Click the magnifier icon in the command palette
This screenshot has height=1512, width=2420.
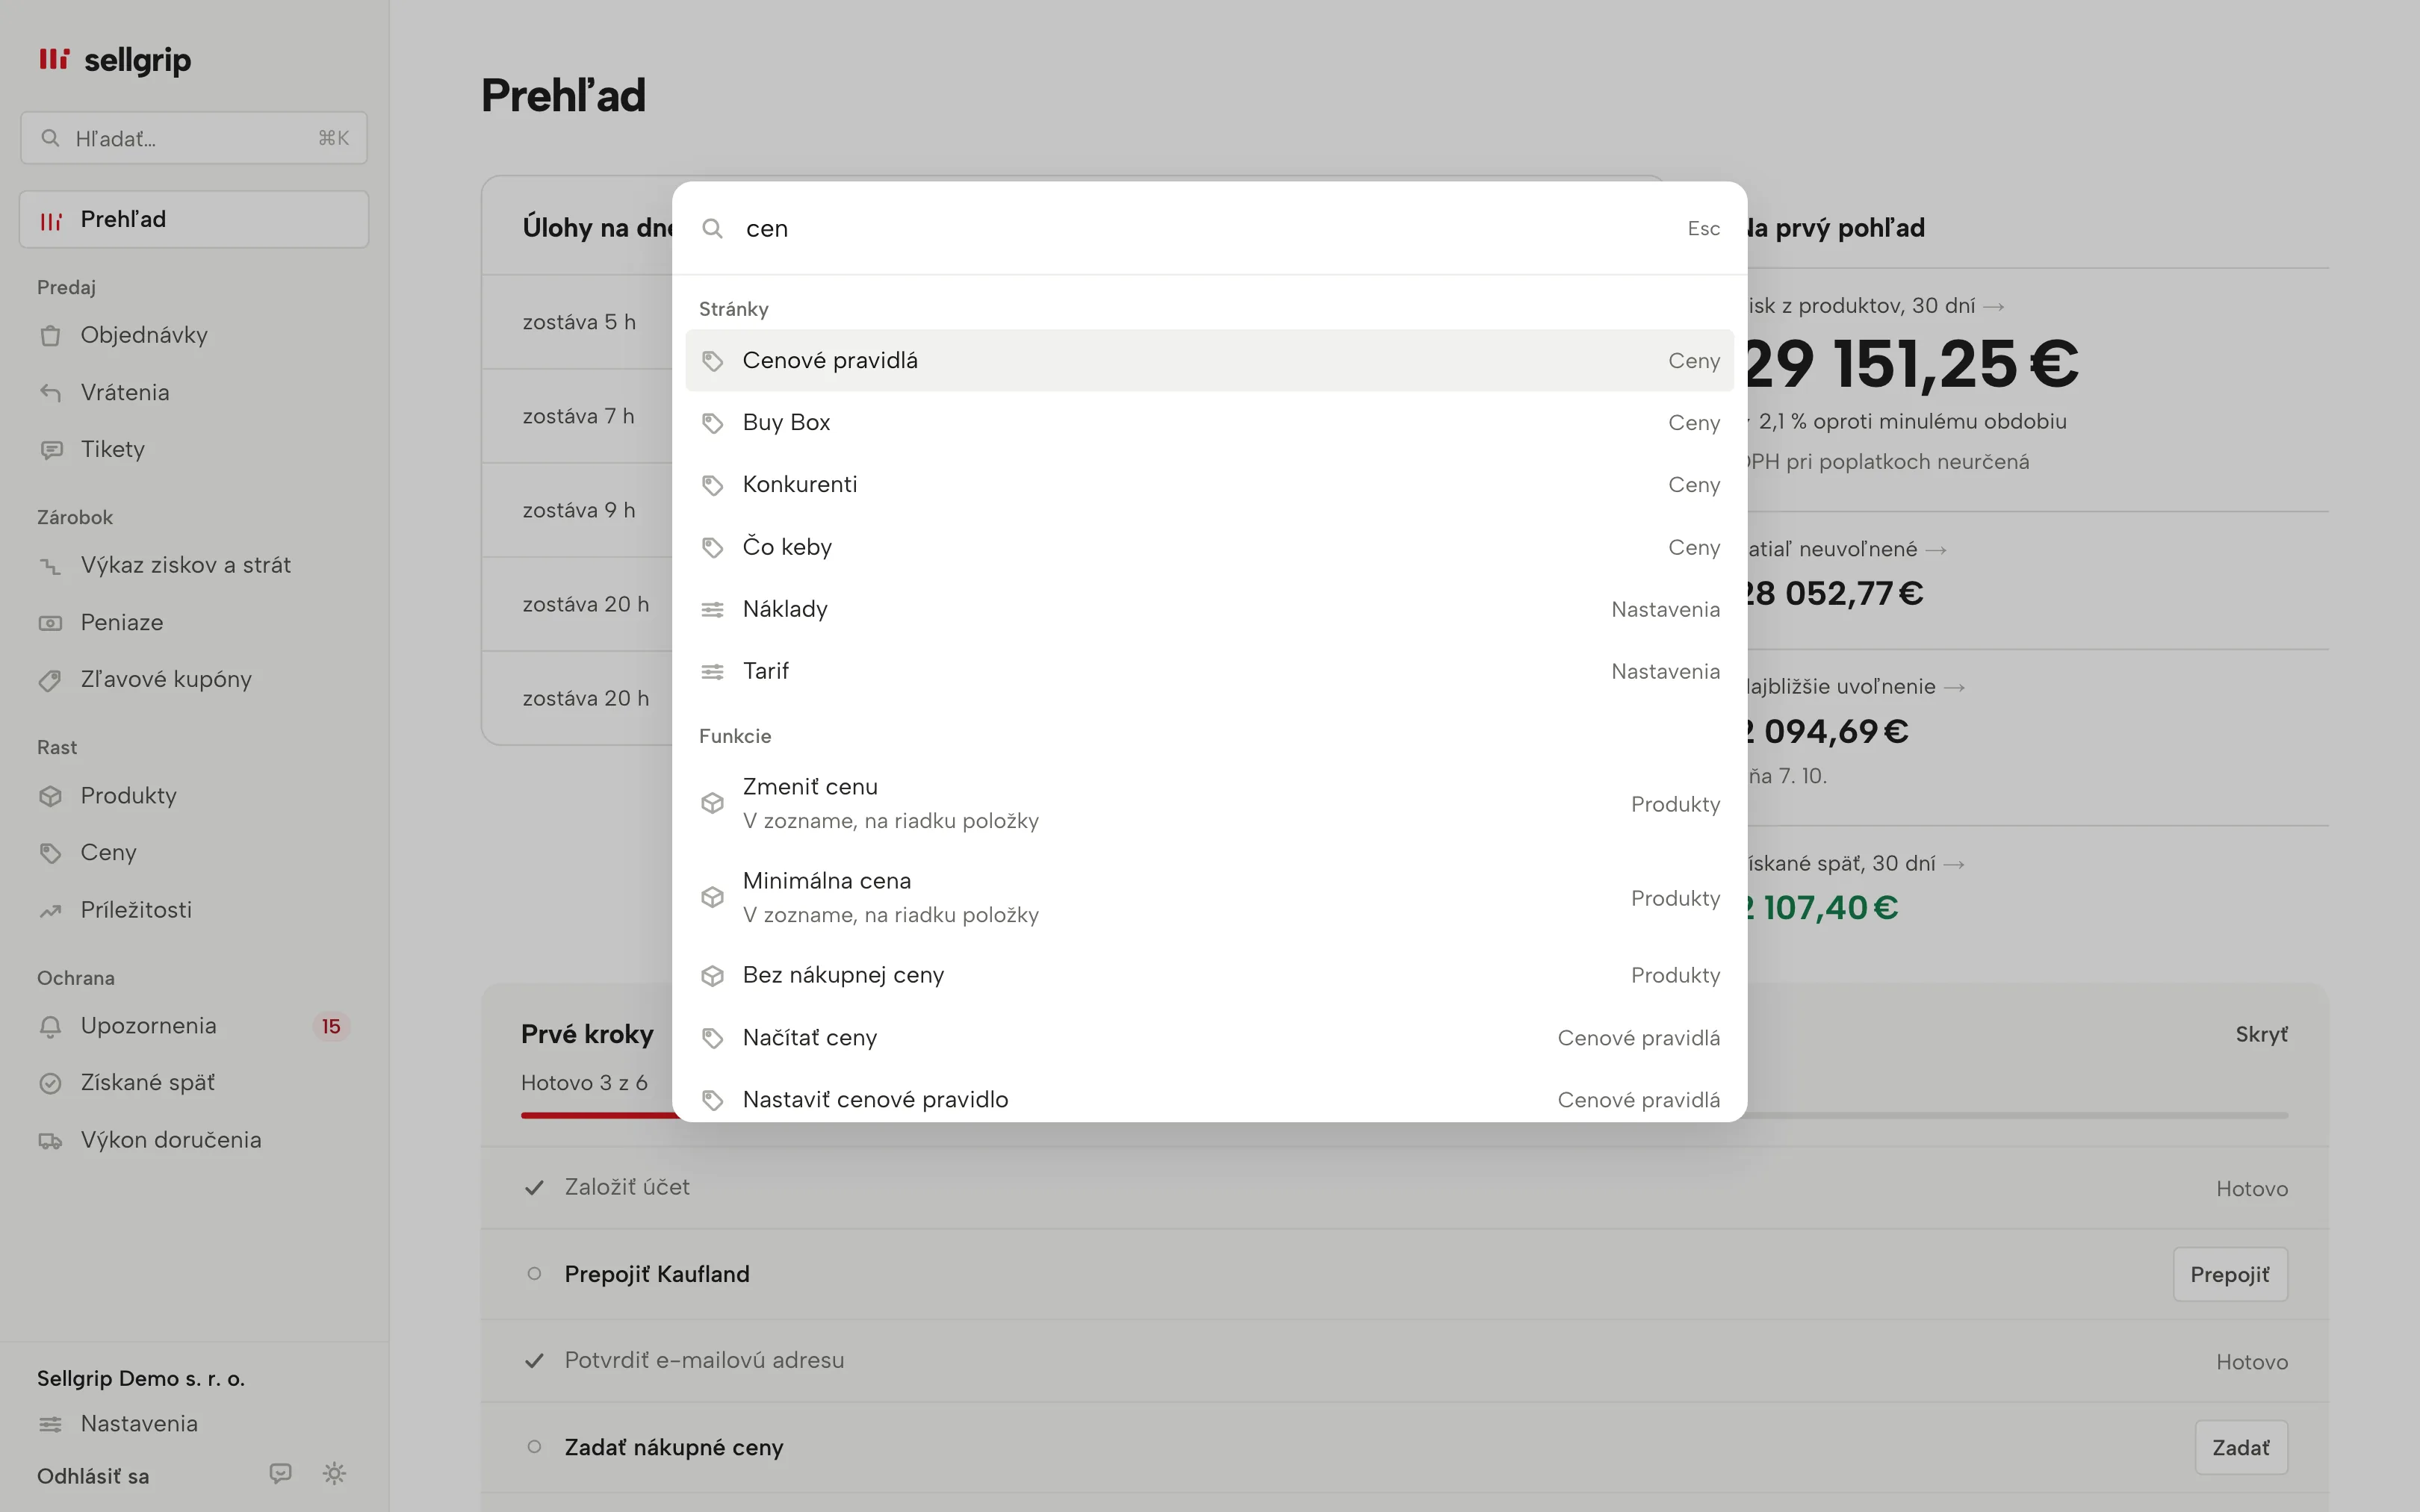pyautogui.click(x=712, y=229)
